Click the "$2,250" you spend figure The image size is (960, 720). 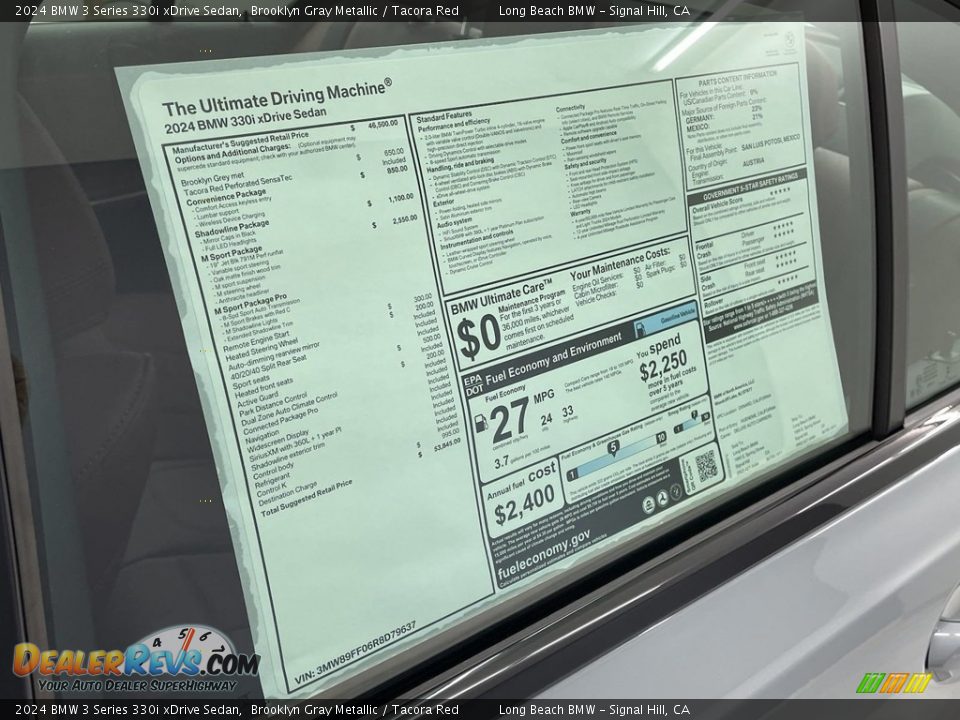tap(663, 367)
